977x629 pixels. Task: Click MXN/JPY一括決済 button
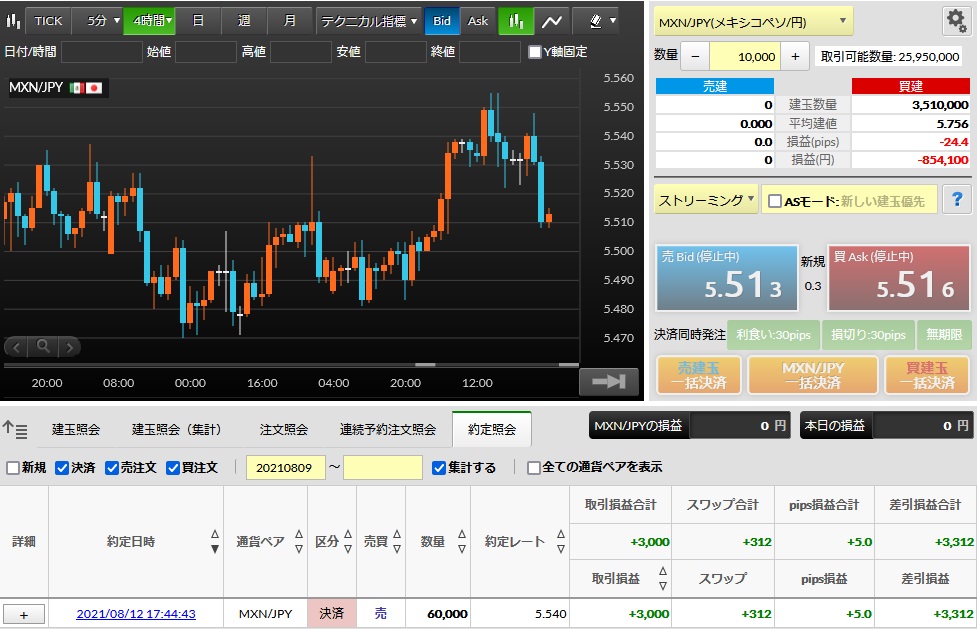[x=813, y=375]
